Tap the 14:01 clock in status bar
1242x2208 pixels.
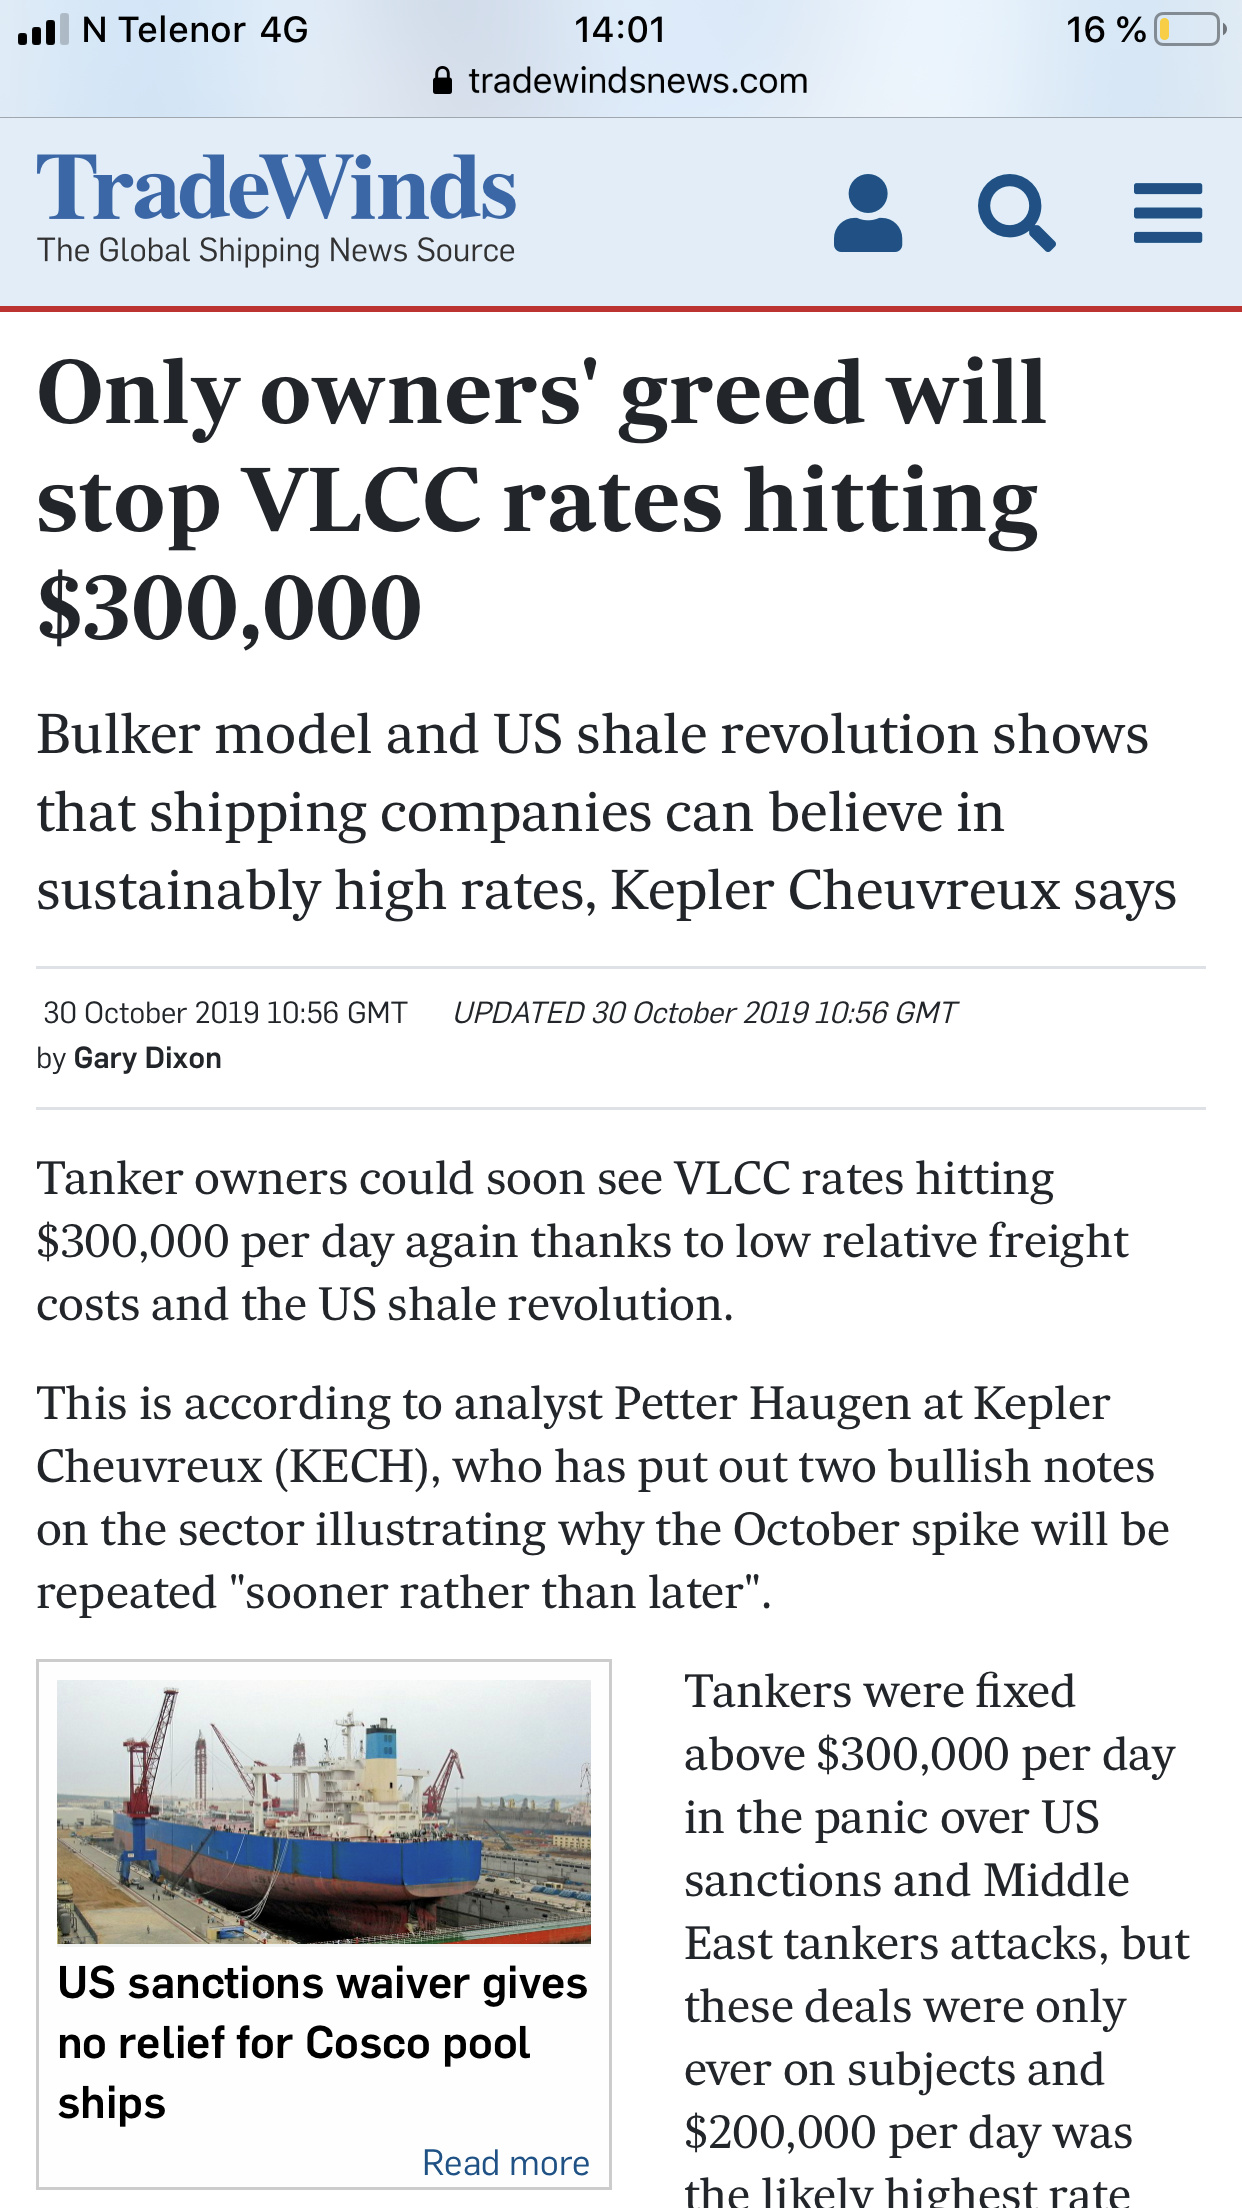620,29
